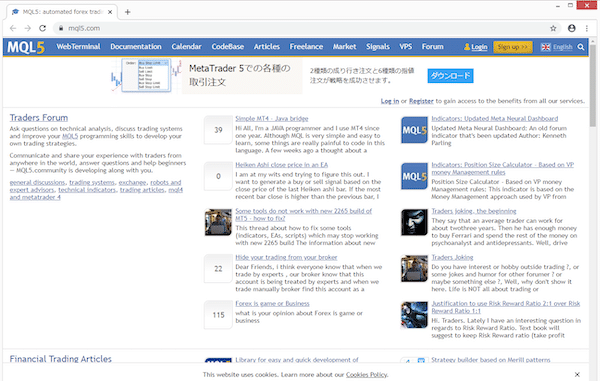Click MQL5 icon beside Position Size Calculator
The image size is (600, 381).
point(414,176)
